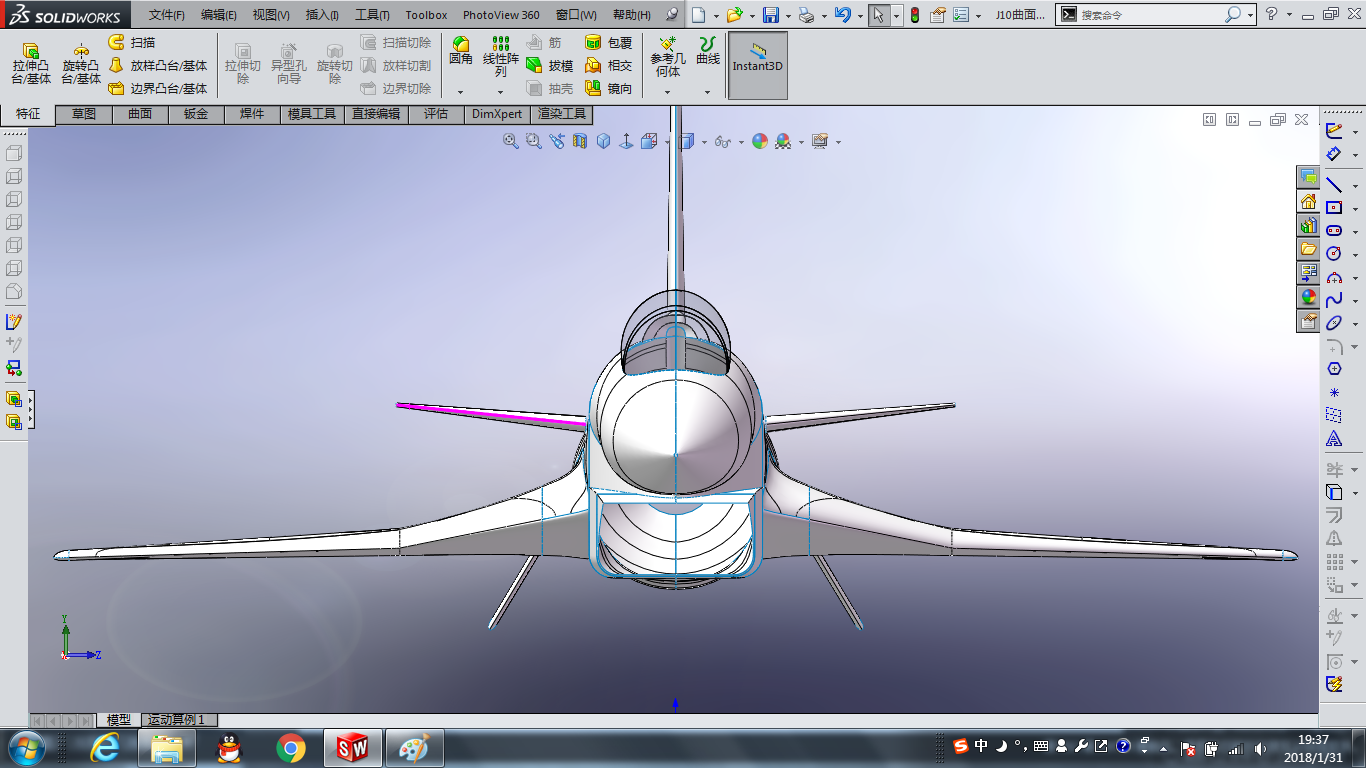1366x768 pixels.
Task: Open dropdown arrow under Curves (曲线)
Action: pyautogui.click(x=708, y=92)
